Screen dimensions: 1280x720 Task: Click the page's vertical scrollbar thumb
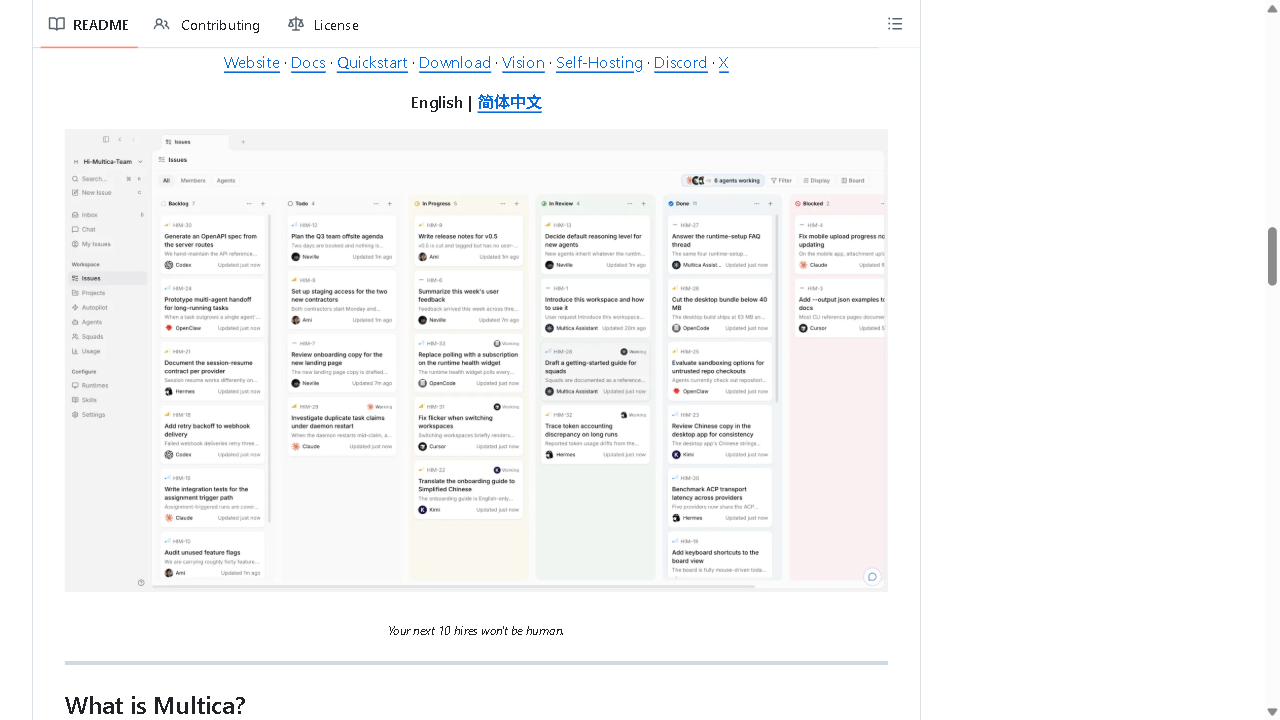click(x=1273, y=256)
